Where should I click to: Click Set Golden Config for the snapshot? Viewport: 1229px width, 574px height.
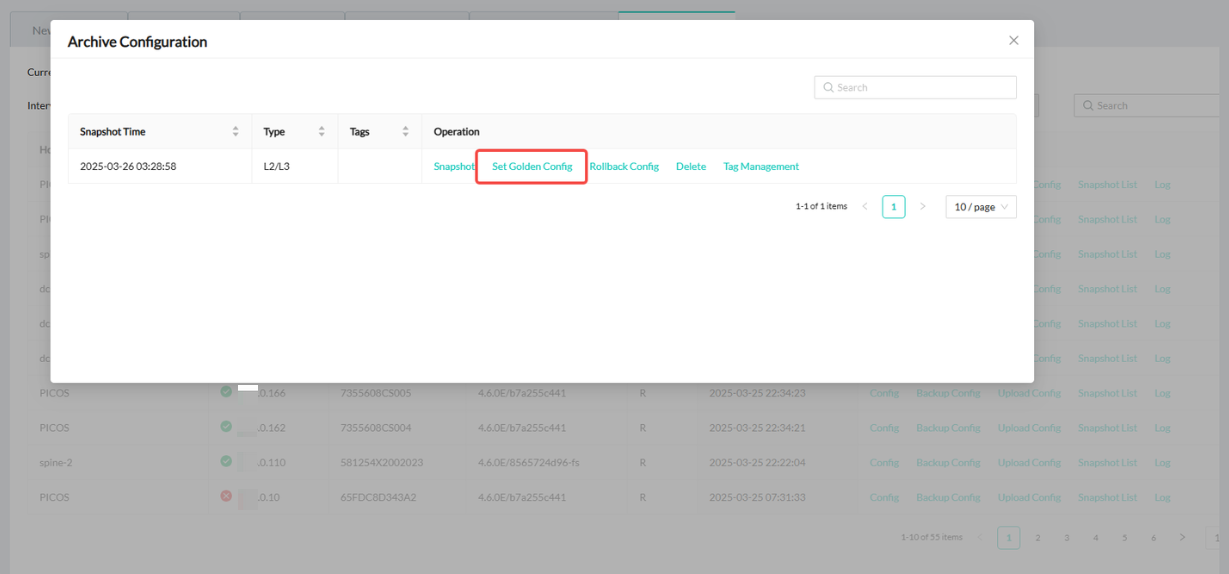tap(532, 167)
